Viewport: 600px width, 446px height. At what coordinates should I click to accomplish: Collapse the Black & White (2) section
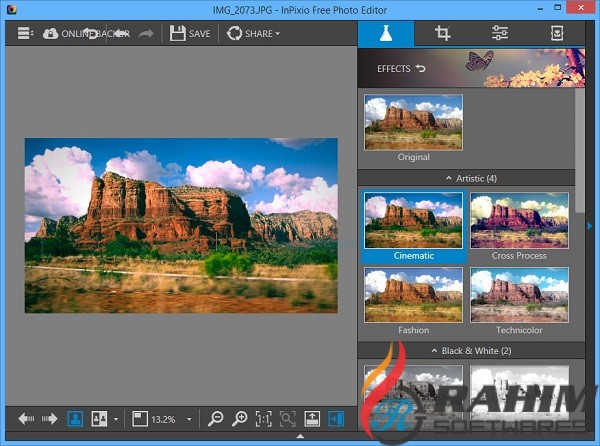[x=471, y=351]
